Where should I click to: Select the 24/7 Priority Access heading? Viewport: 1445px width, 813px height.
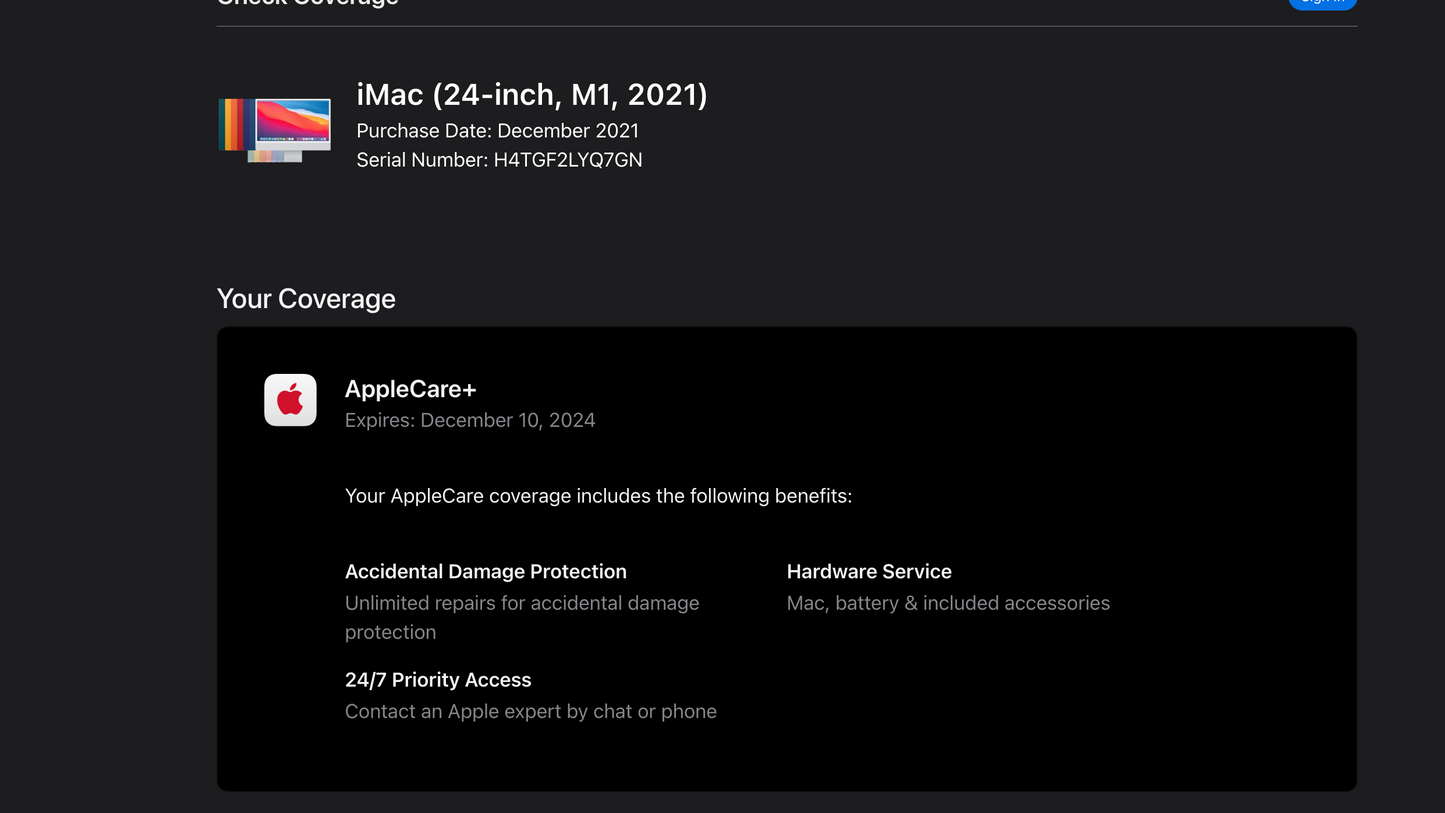pos(437,680)
